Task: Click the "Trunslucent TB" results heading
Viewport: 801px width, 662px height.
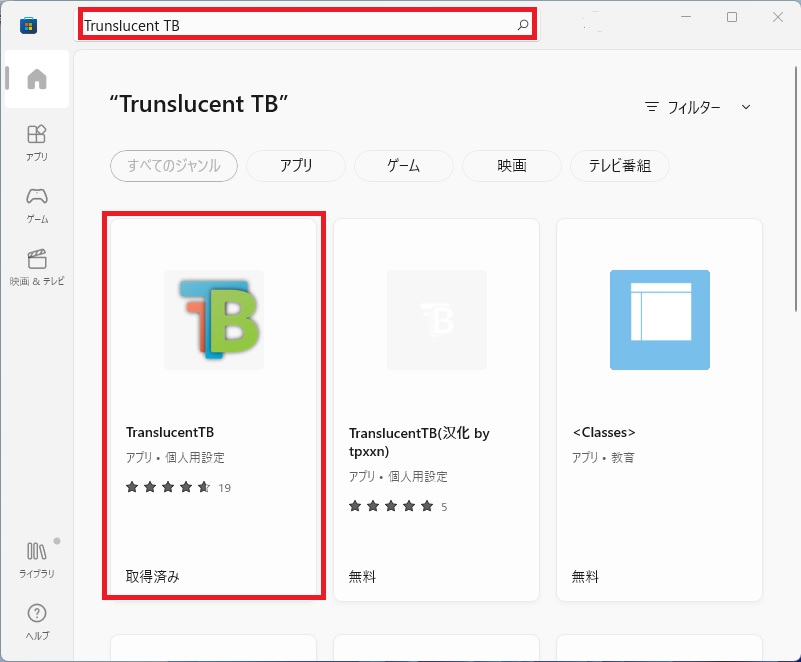Action: pyautogui.click(x=199, y=104)
